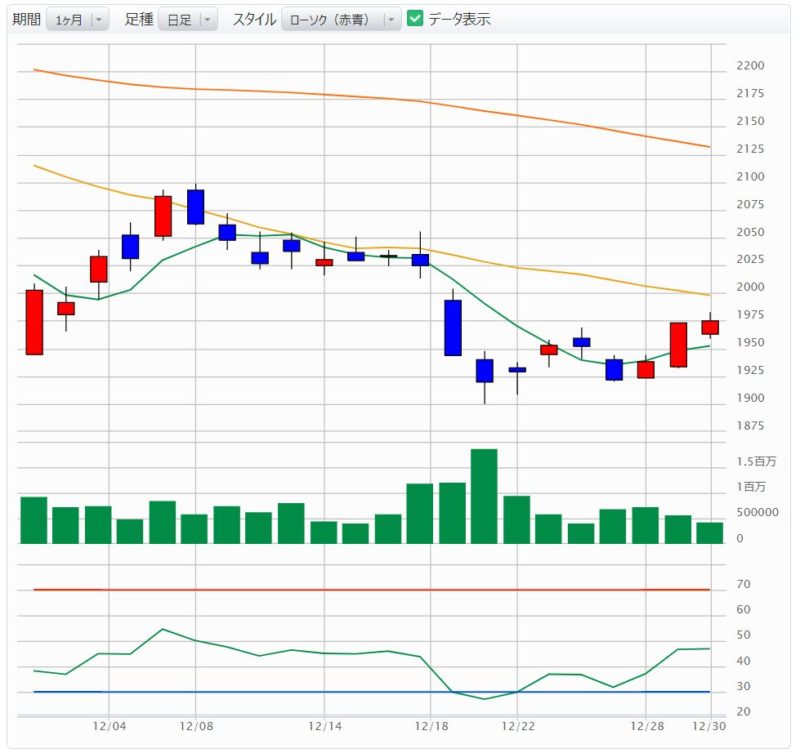
Task: Uncheck the データ表示 checkbox
Action: [416, 19]
